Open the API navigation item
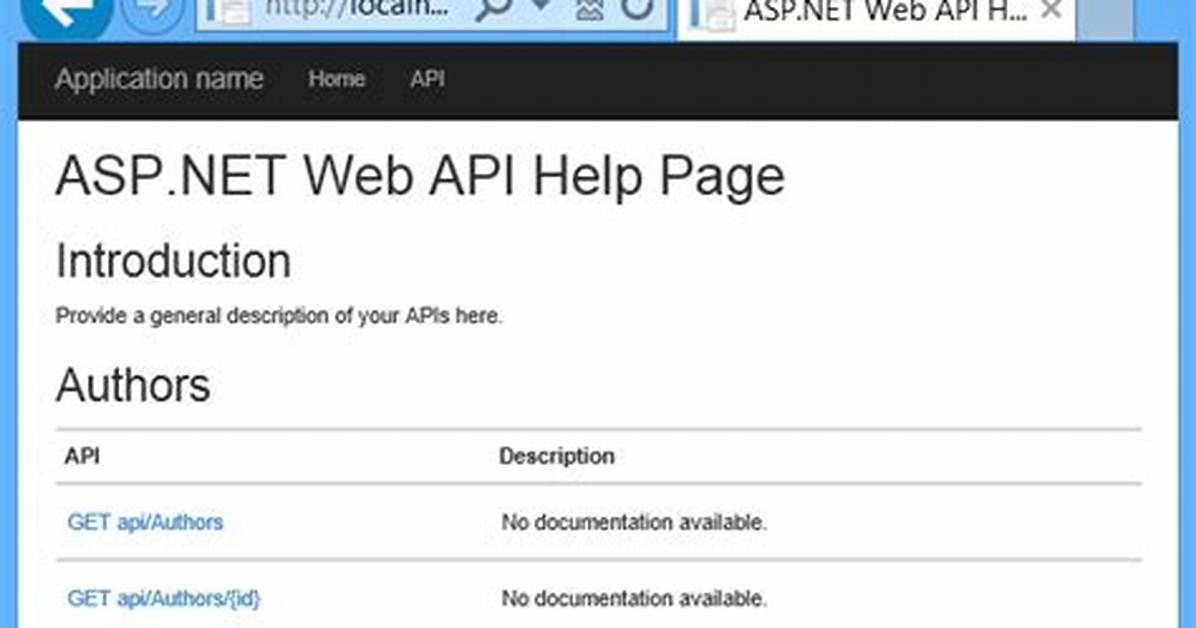The height and width of the screenshot is (628, 1196). tap(427, 79)
